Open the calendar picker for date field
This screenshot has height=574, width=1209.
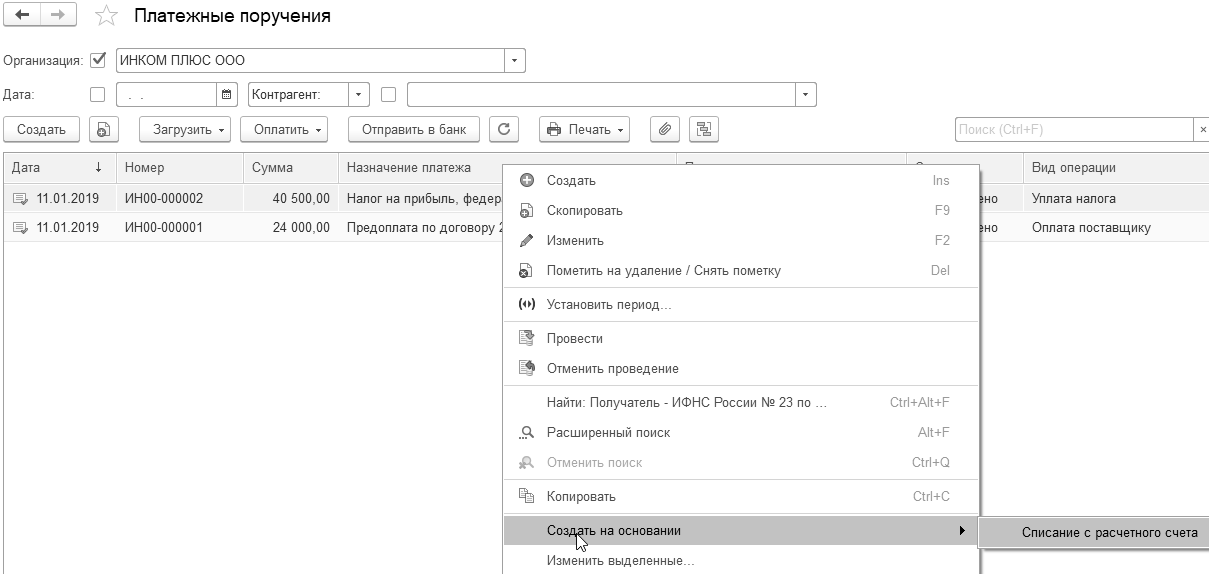pos(228,95)
